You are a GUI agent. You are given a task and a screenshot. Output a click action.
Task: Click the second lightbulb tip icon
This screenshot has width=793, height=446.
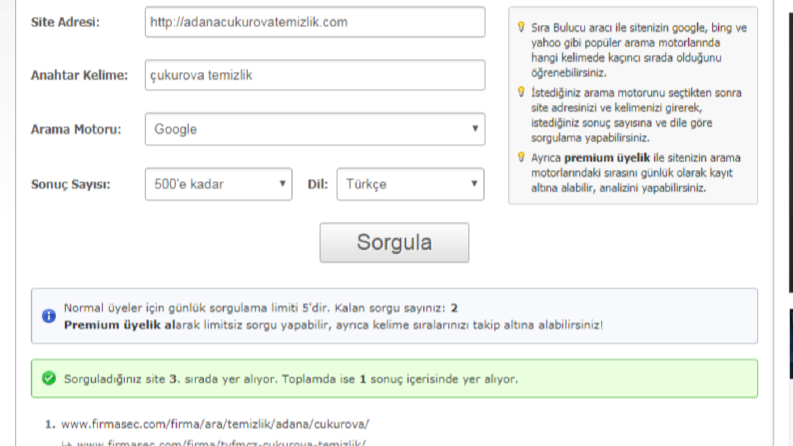(x=521, y=92)
